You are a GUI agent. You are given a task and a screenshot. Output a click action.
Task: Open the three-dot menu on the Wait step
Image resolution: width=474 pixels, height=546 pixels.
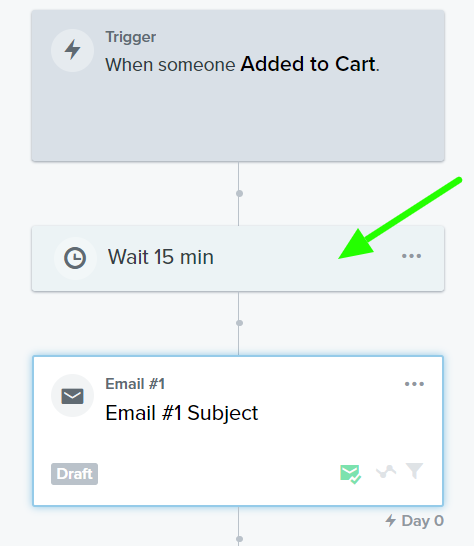[x=411, y=256]
